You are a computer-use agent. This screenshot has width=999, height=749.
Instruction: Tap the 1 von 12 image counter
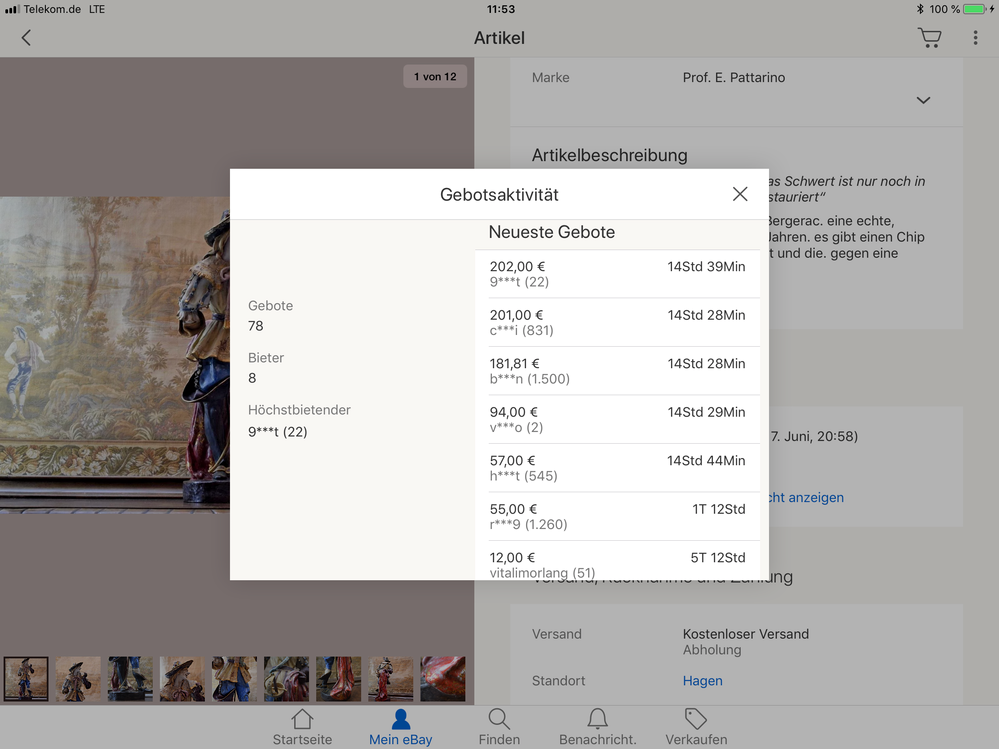435,77
